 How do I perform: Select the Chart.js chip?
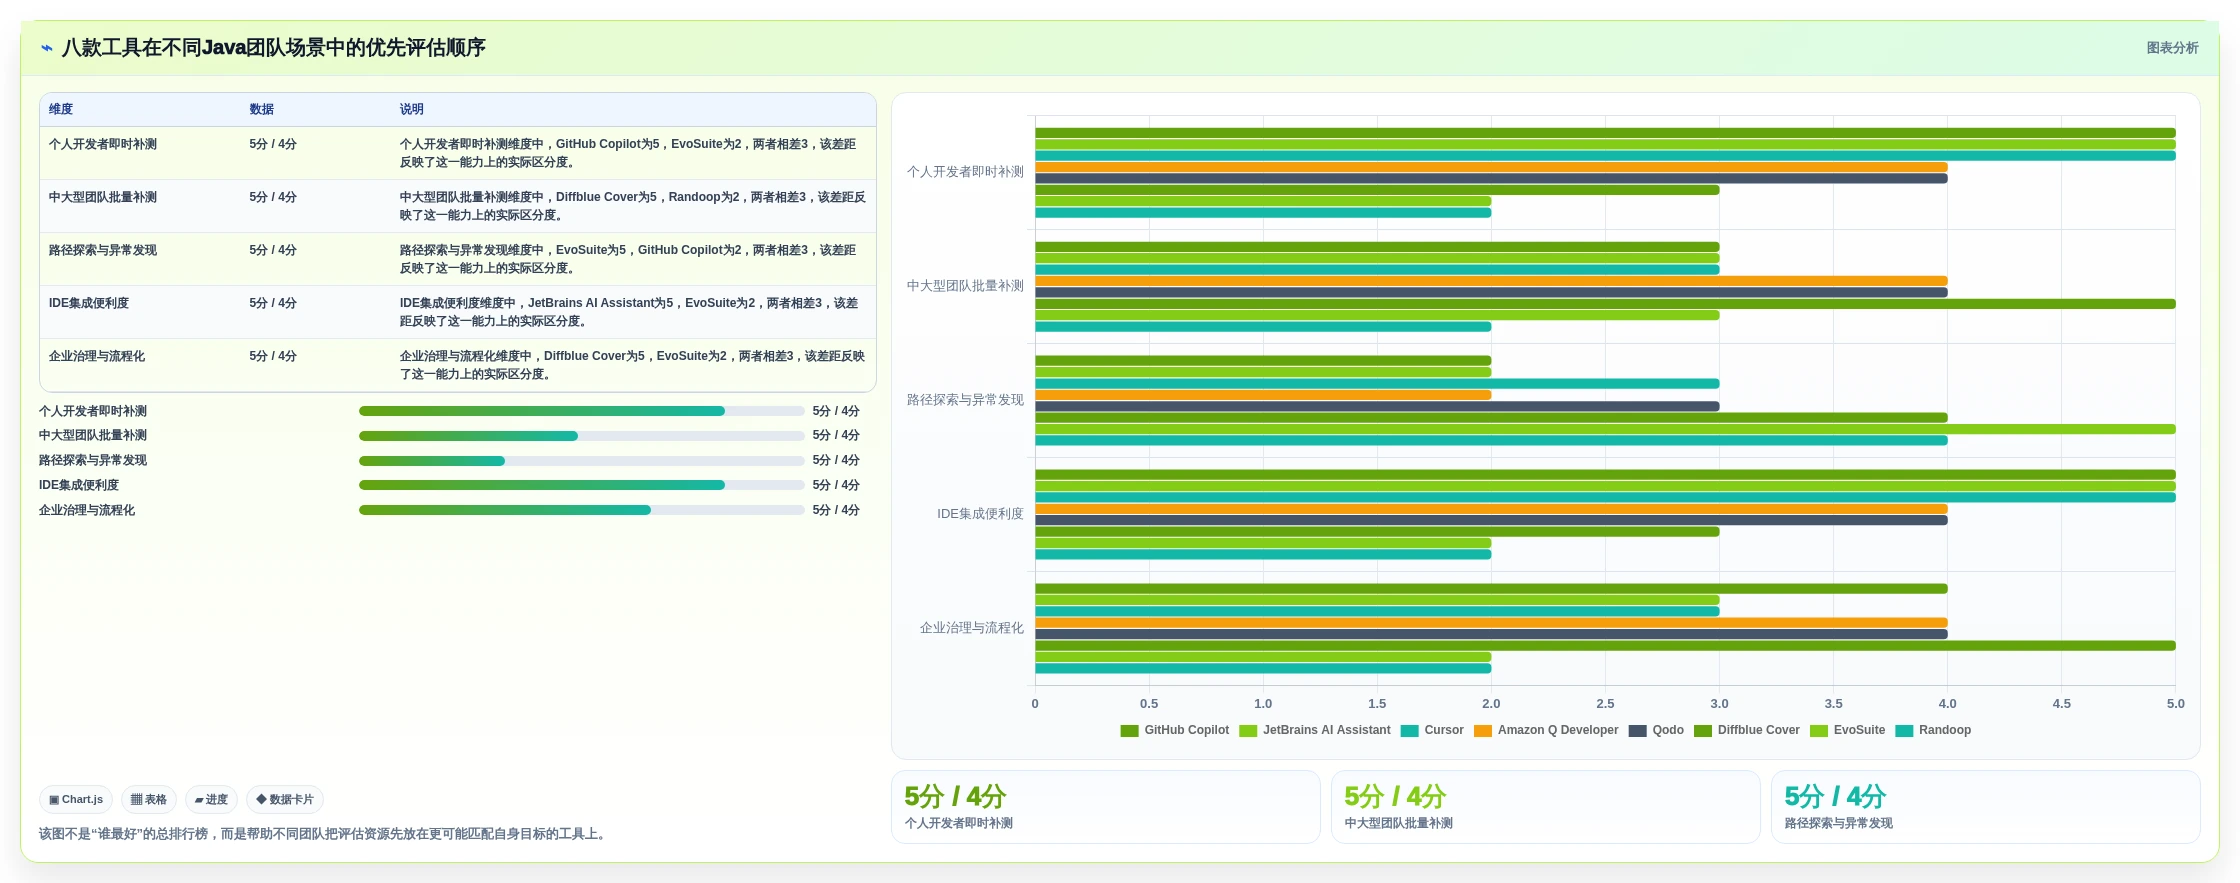[x=76, y=800]
